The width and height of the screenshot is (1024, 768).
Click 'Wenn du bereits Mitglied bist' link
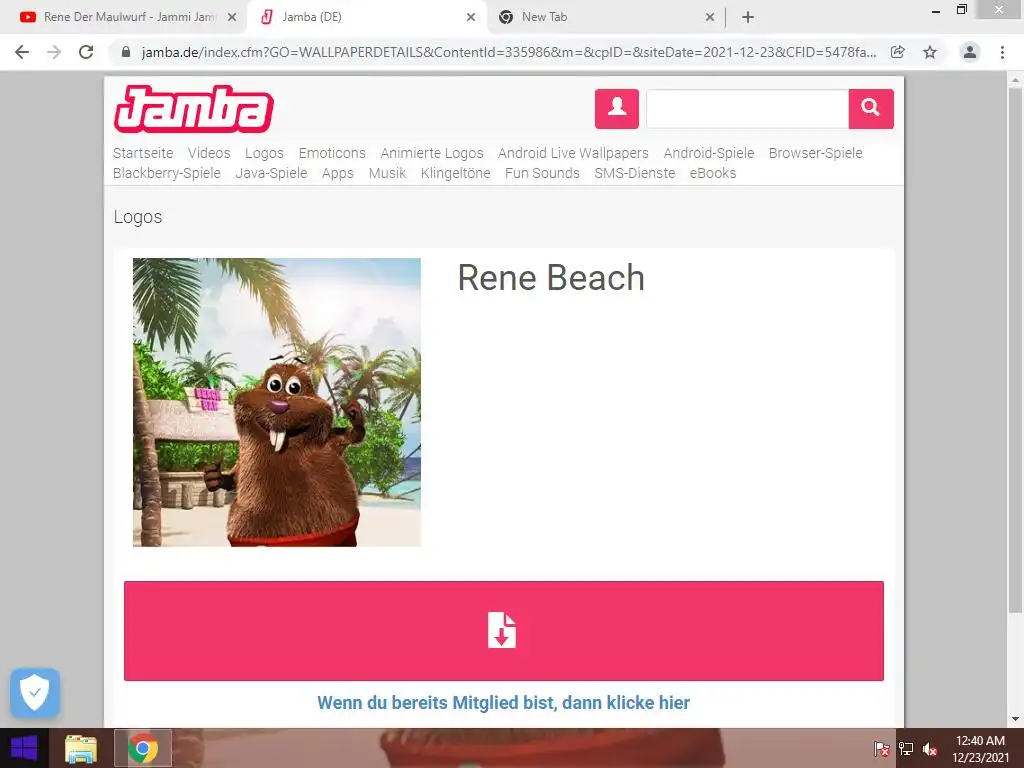pyautogui.click(x=504, y=703)
